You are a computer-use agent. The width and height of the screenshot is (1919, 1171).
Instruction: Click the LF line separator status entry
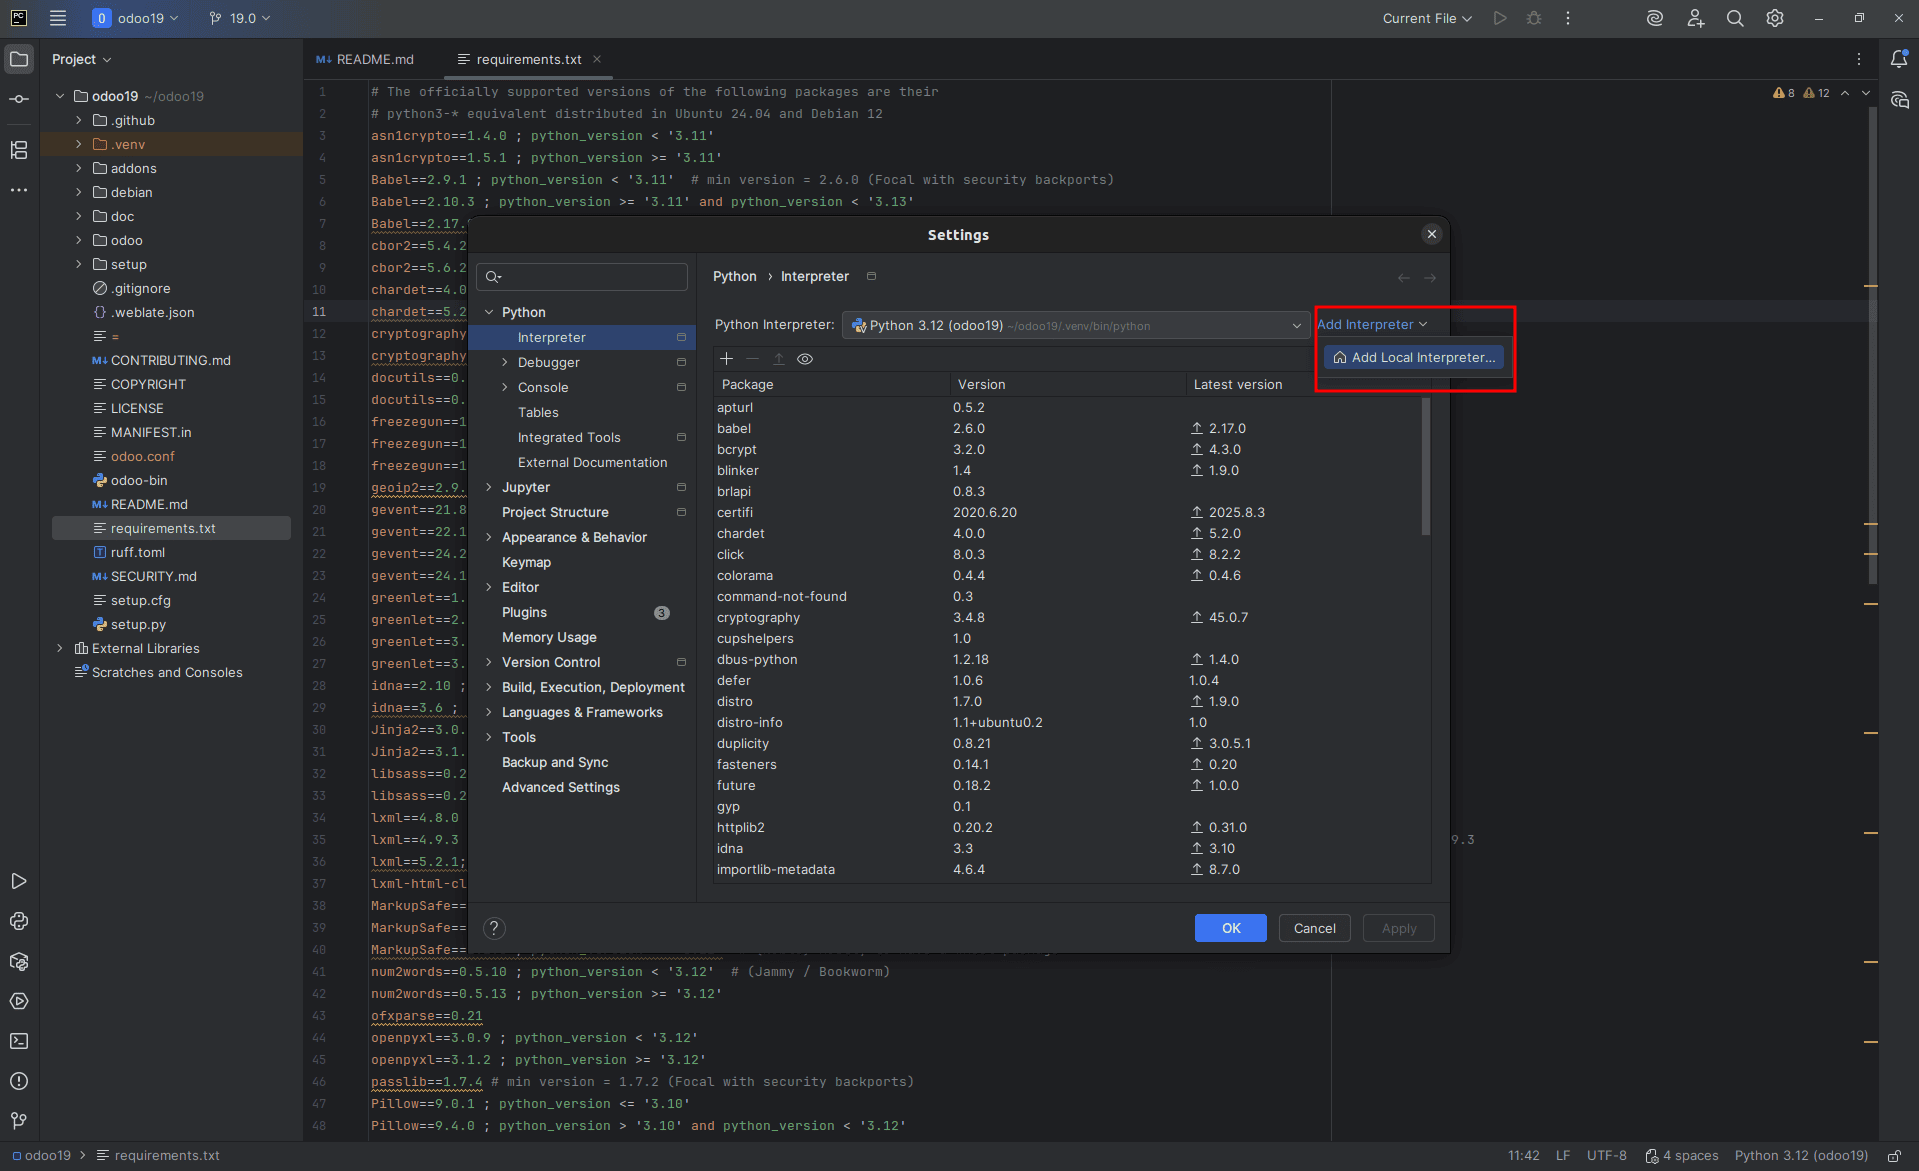coord(1563,1155)
